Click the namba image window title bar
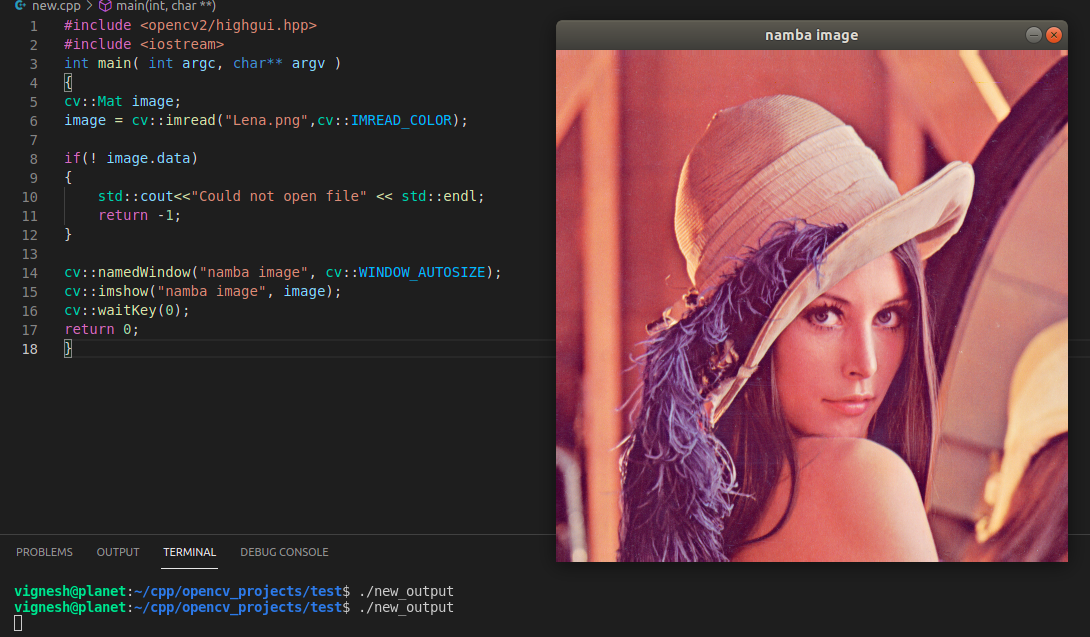 [x=811, y=35]
